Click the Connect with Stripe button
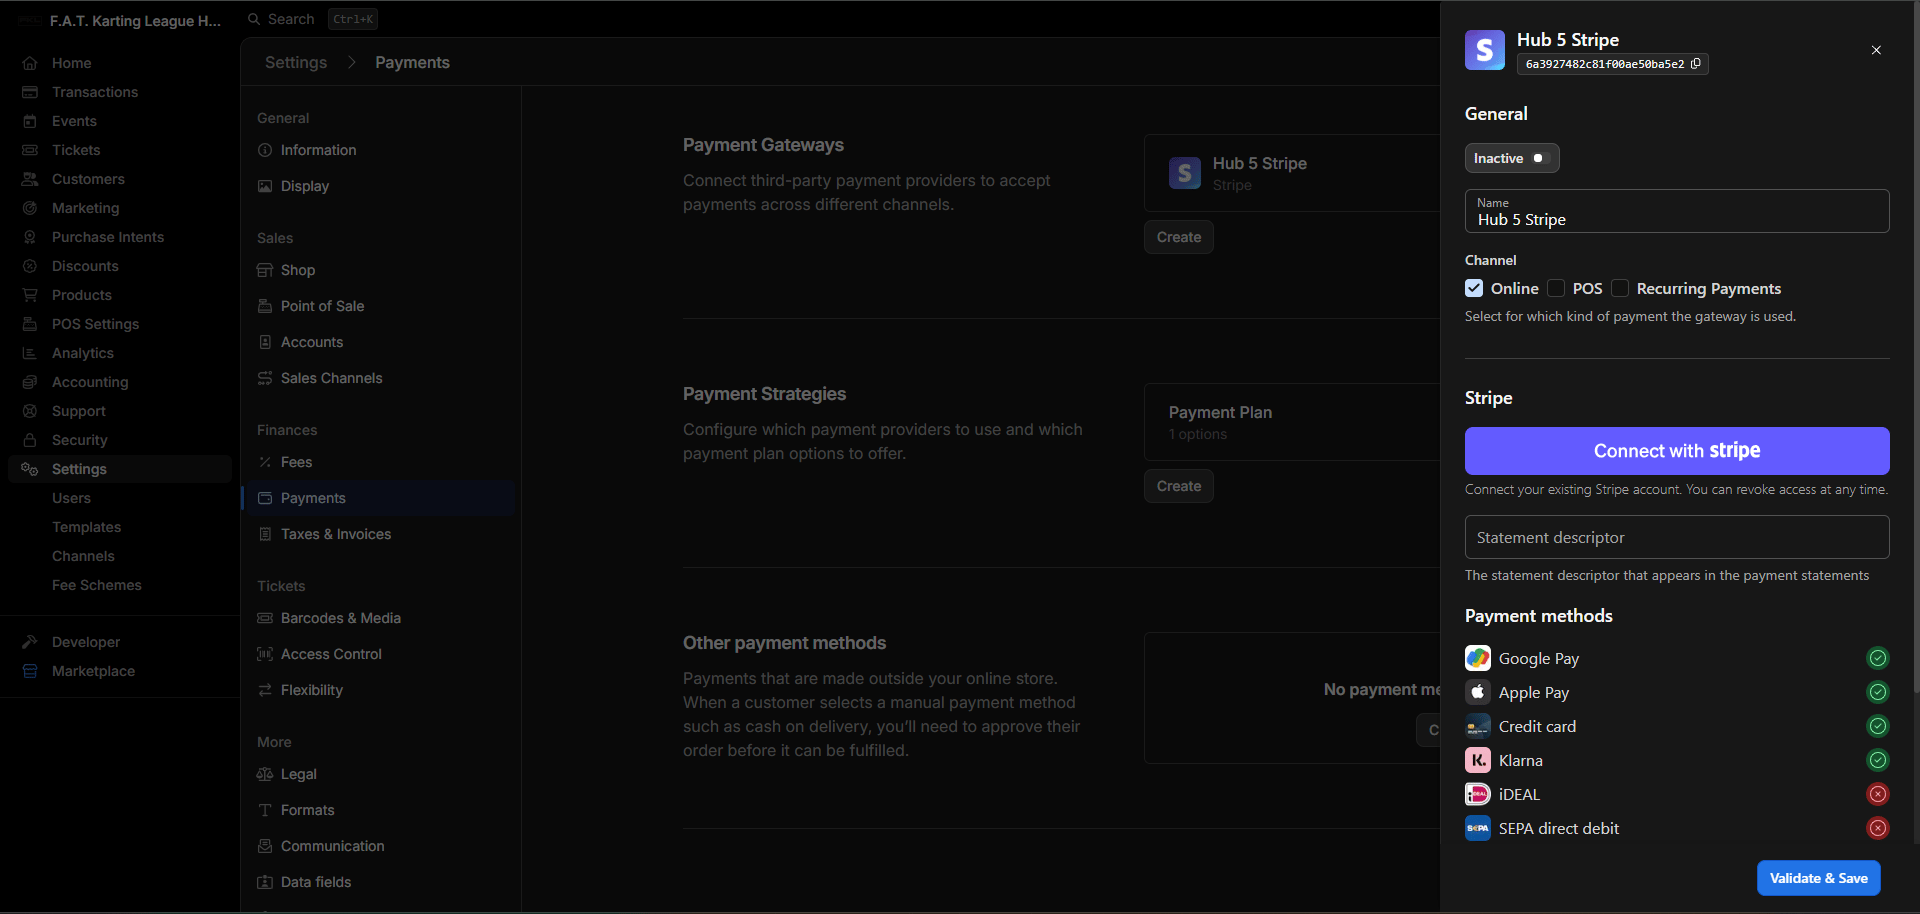Viewport: 1920px width, 914px height. [1677, 451]
